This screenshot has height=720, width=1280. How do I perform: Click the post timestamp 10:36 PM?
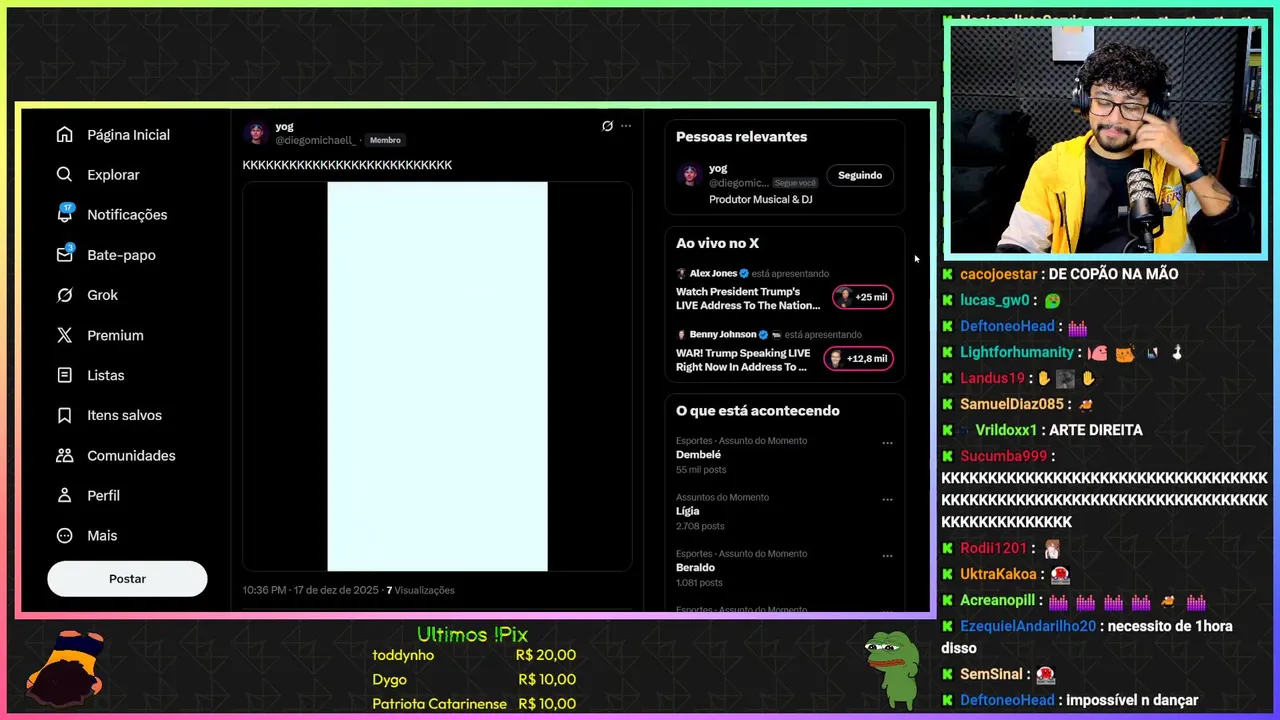coord(310,590)
